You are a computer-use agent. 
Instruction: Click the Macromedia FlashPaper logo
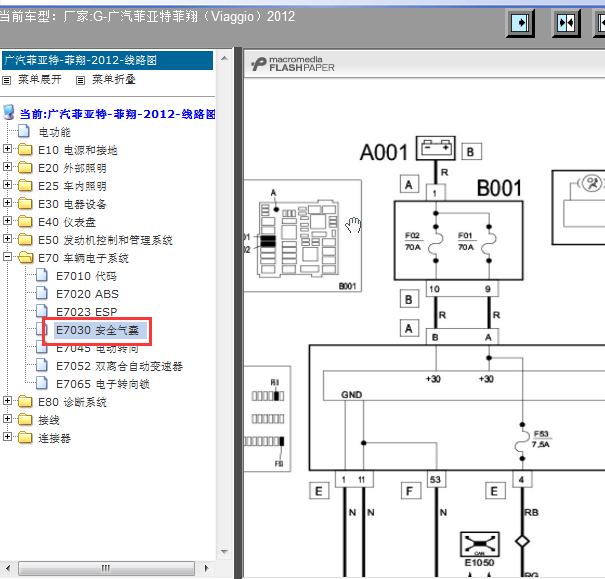pyautogui.click(x=293, y=64)
